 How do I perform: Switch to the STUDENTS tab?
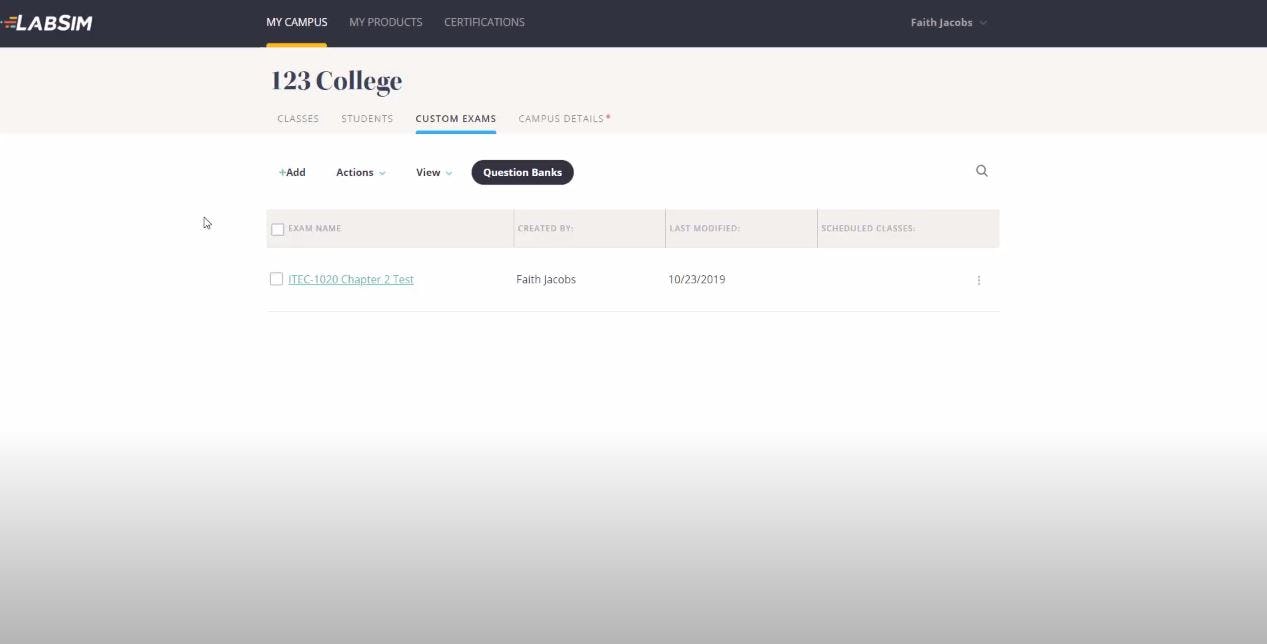[366, 118]
